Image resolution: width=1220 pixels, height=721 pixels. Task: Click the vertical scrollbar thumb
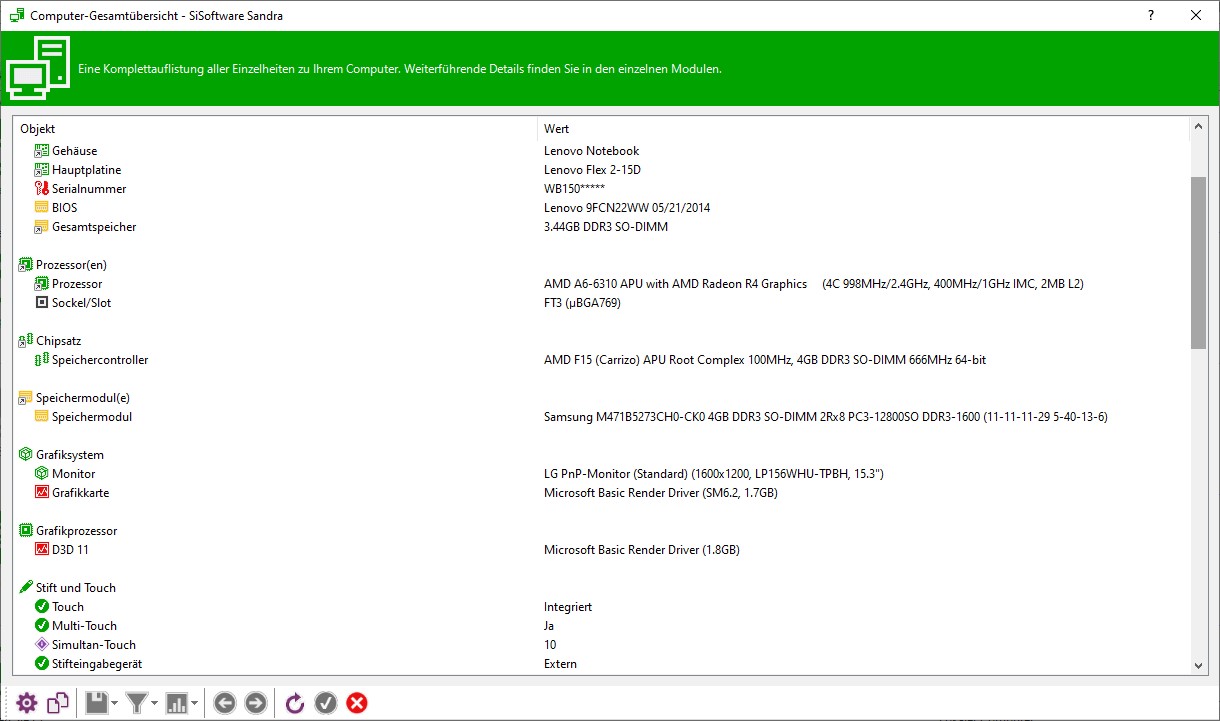pyautogui.click(x=1198, y=262)
